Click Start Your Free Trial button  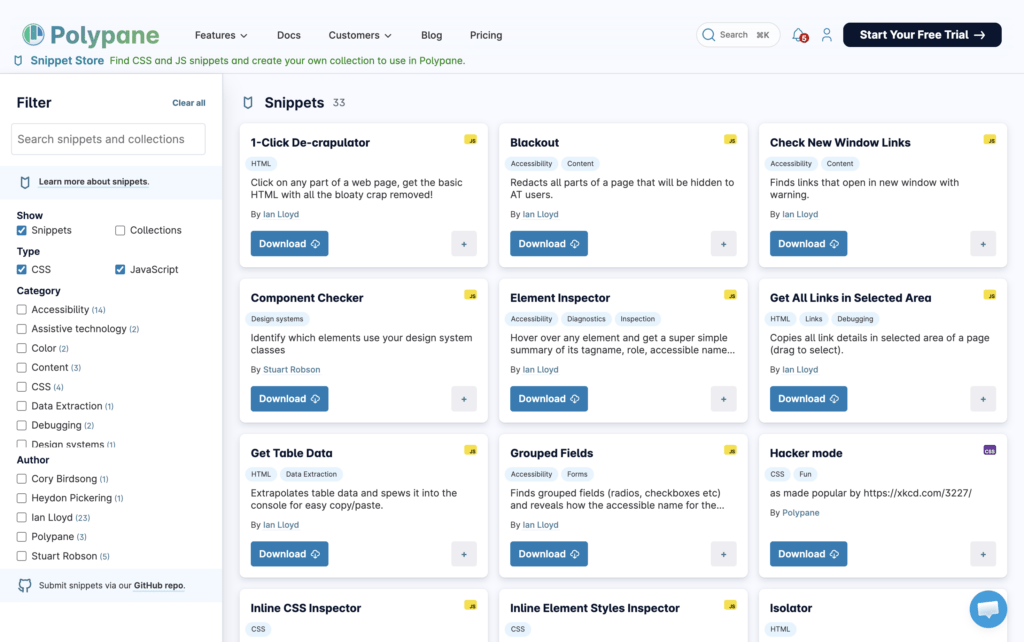[922, 35]
